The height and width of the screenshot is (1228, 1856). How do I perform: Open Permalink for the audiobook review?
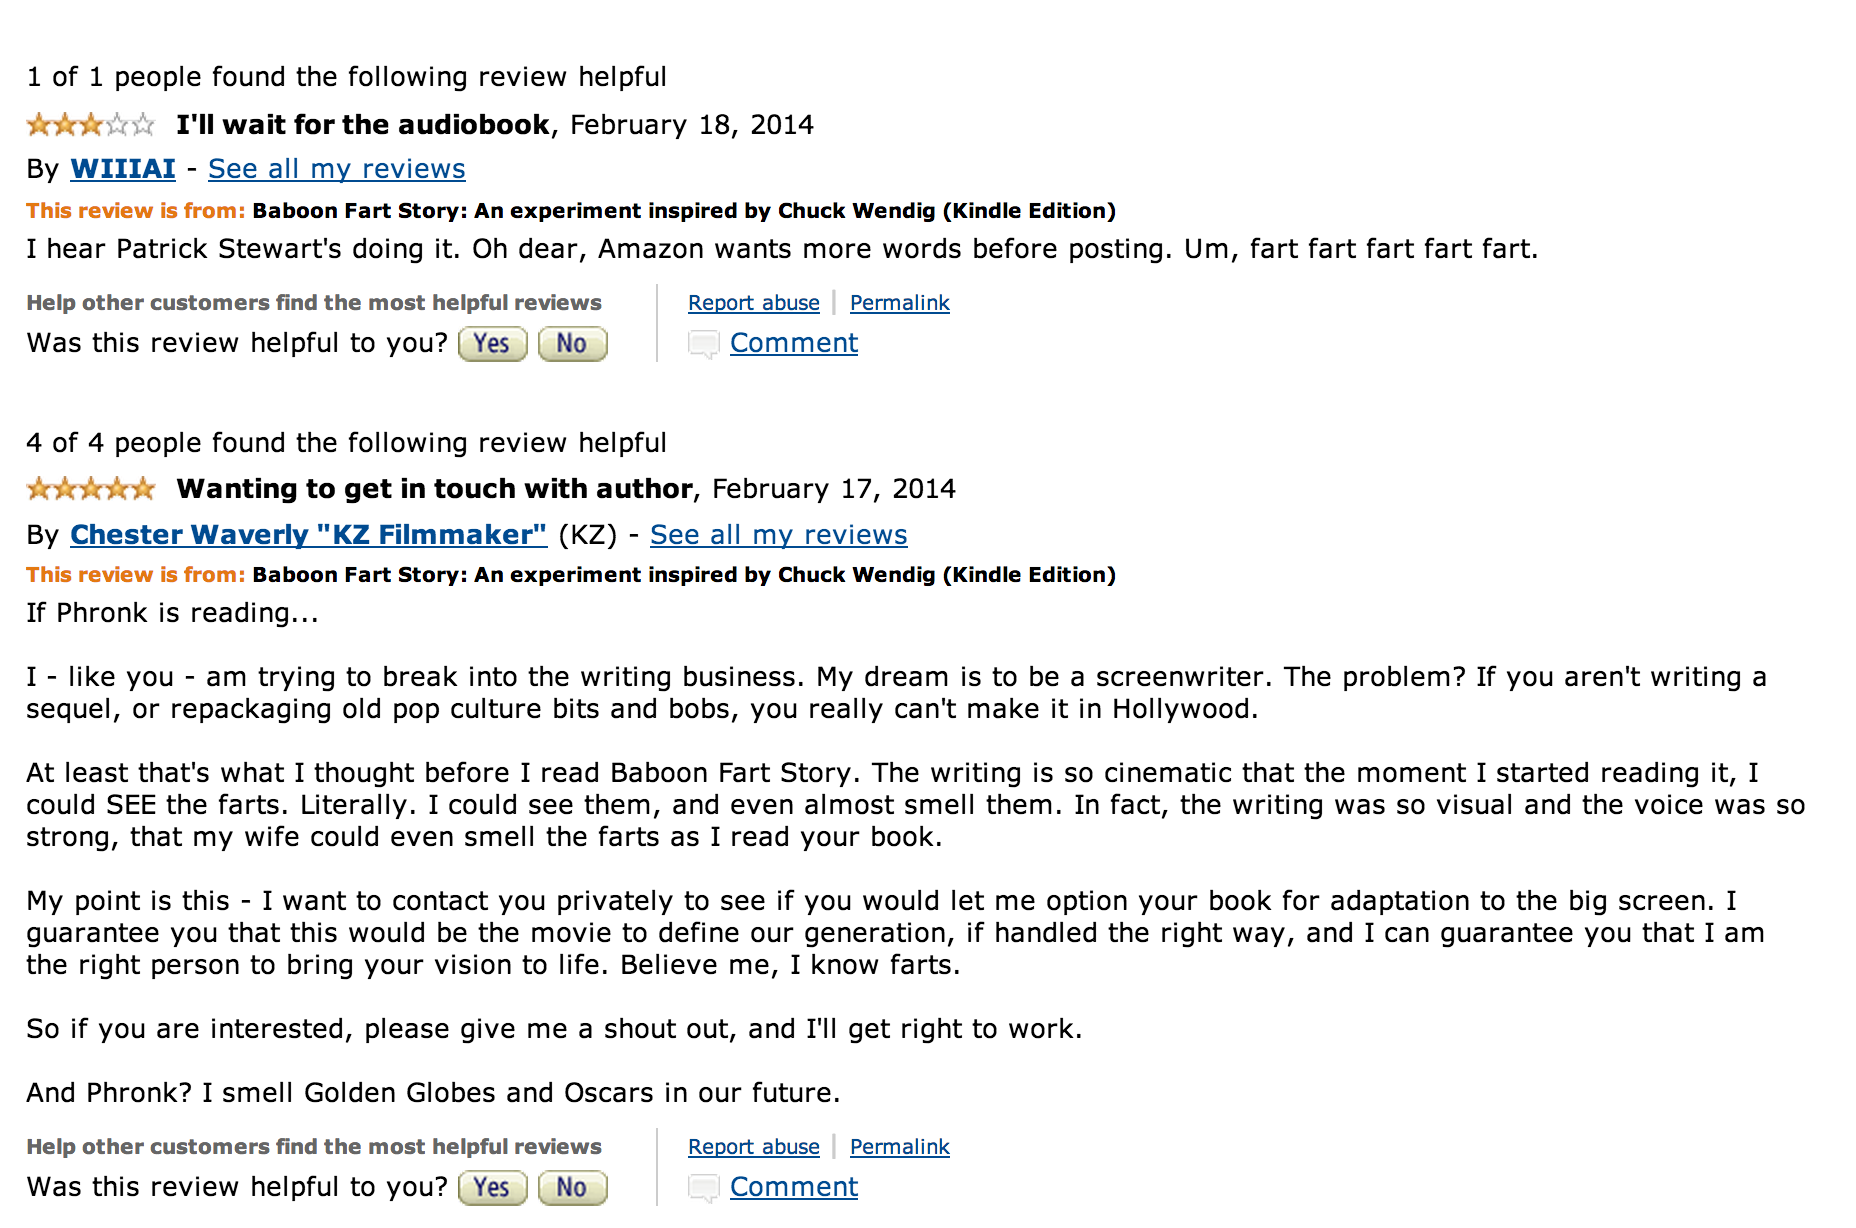(x=899, y=303)
